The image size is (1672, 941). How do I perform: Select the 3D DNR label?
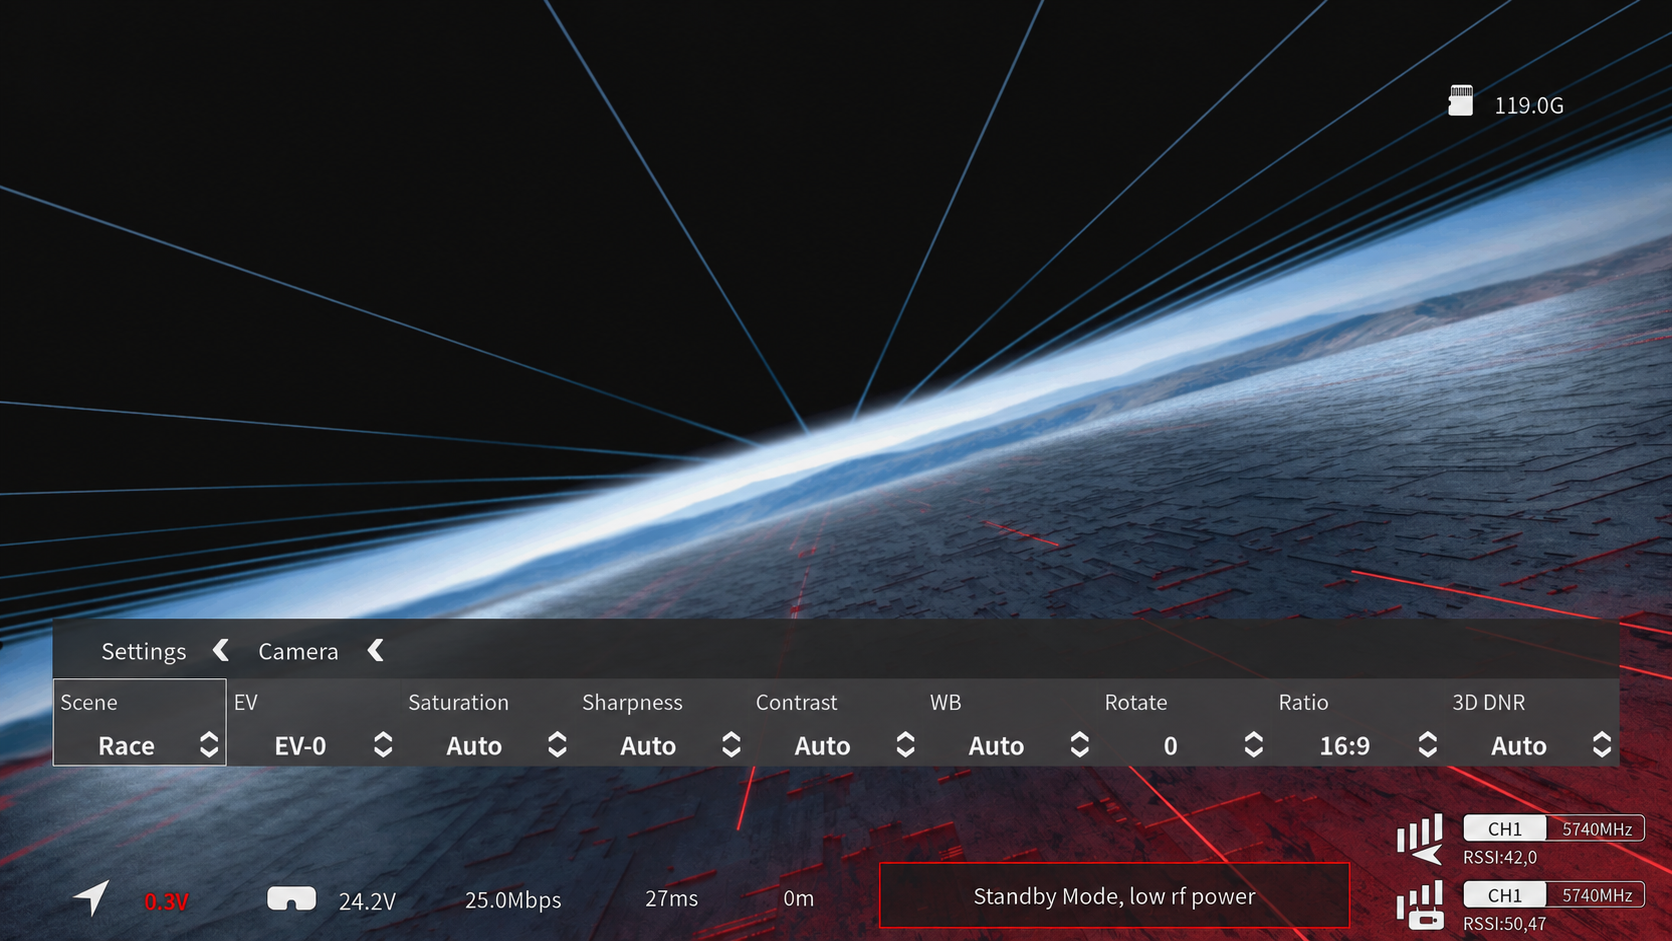(1488, 702)
